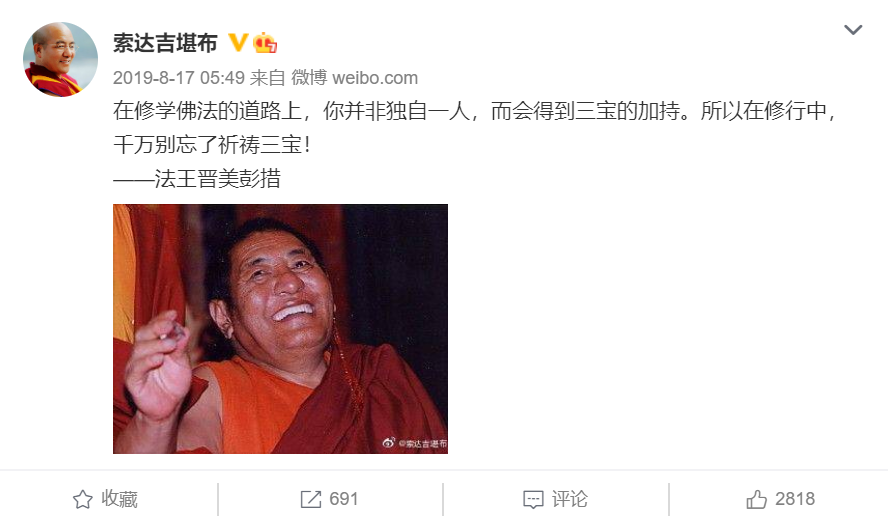Click the Weibo watermark on photo
This screenshot has height=525, width=888.
pyautogui.click(x=415, y=443)
